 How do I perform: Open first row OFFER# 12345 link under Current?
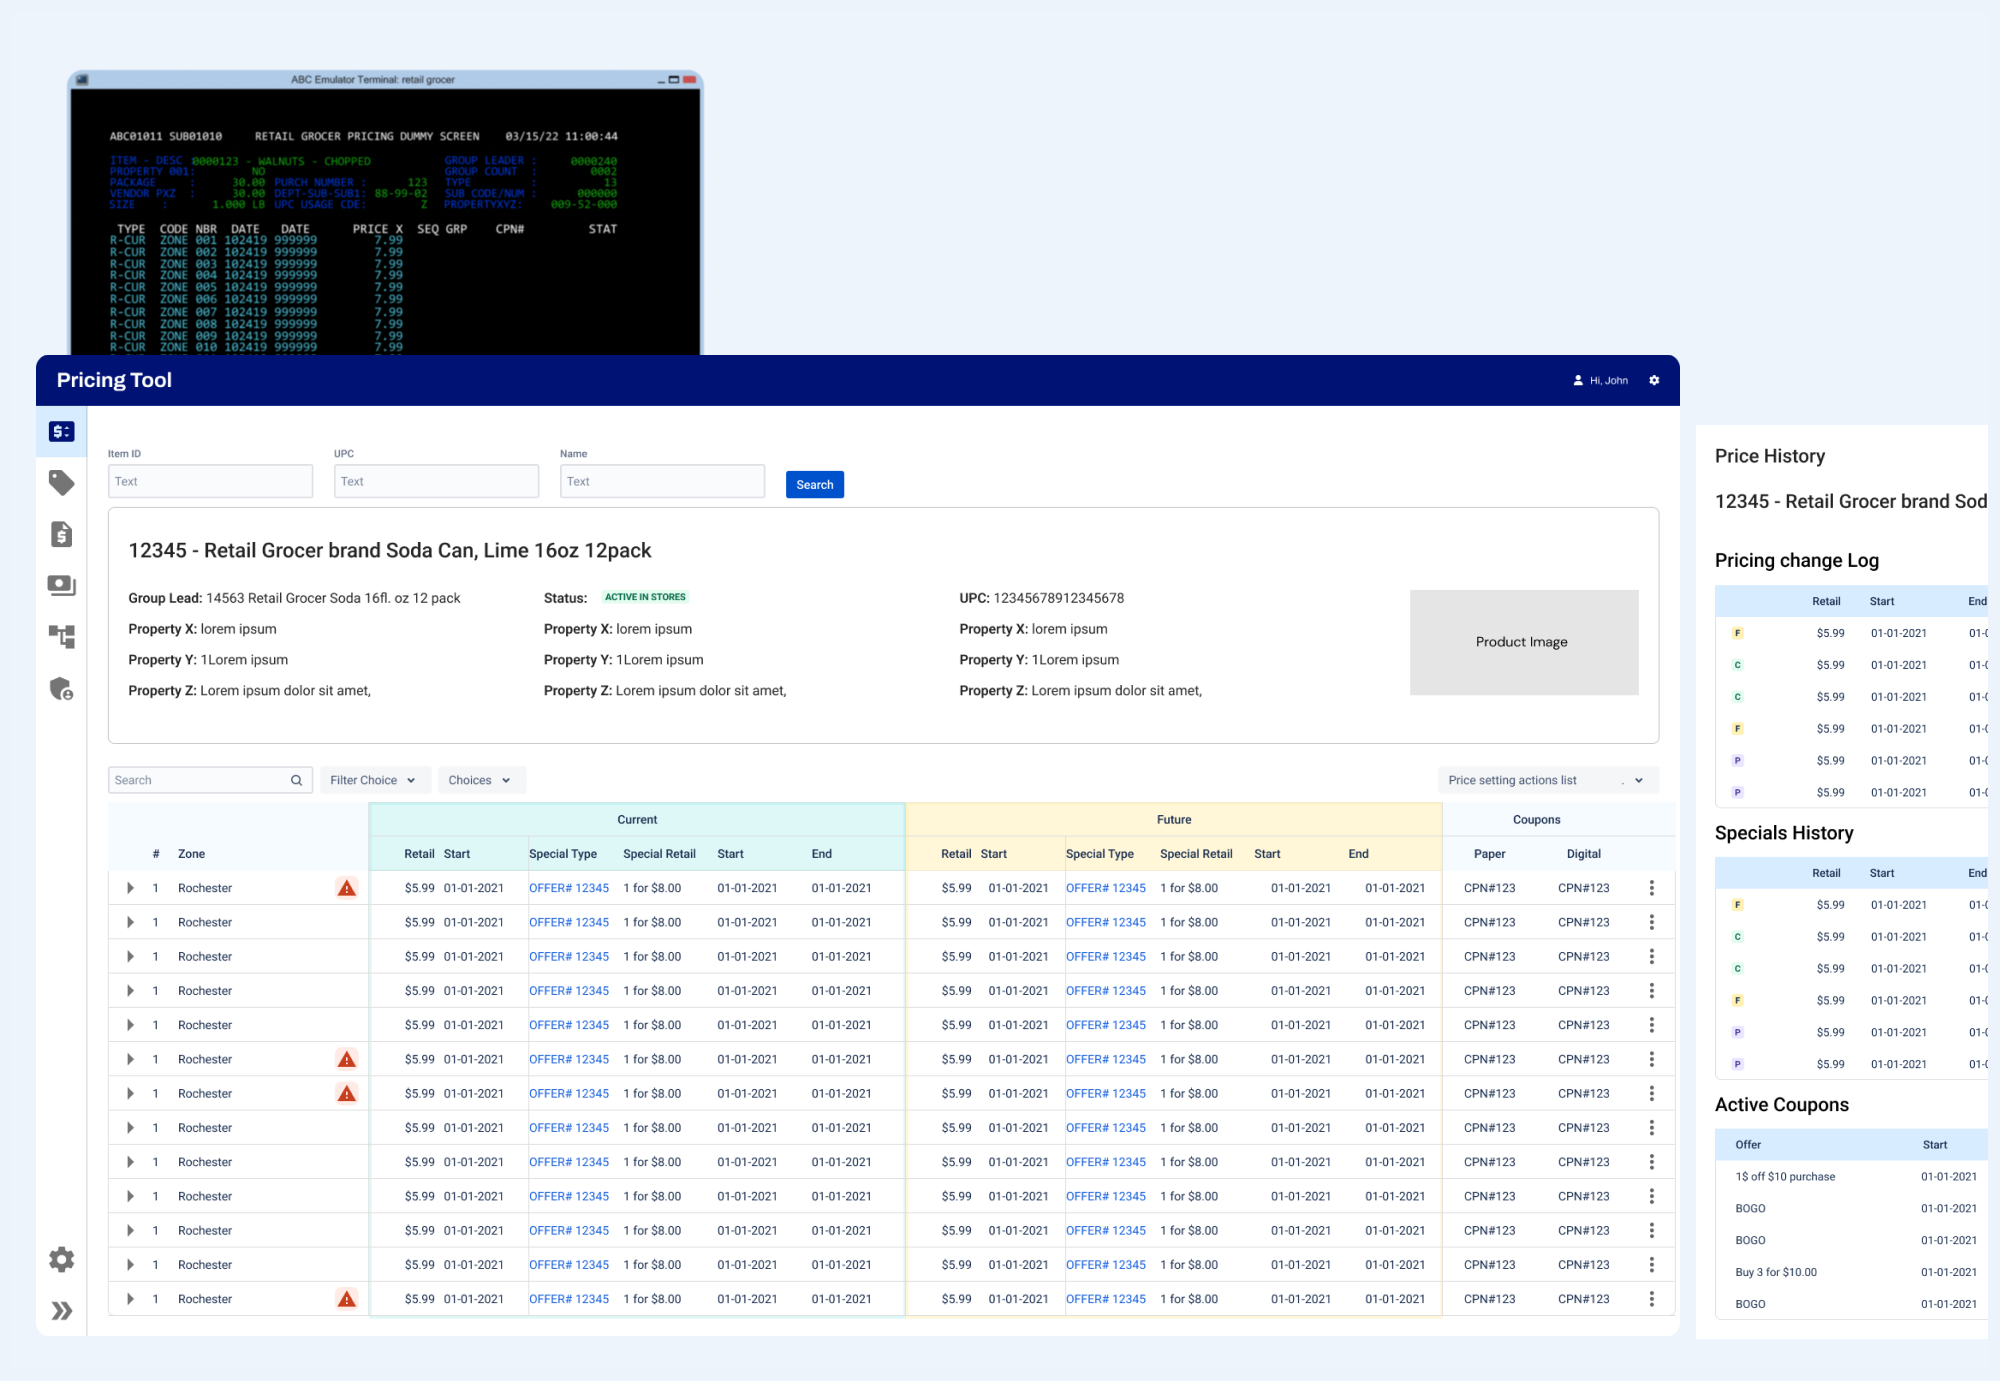tap(569, 888)
